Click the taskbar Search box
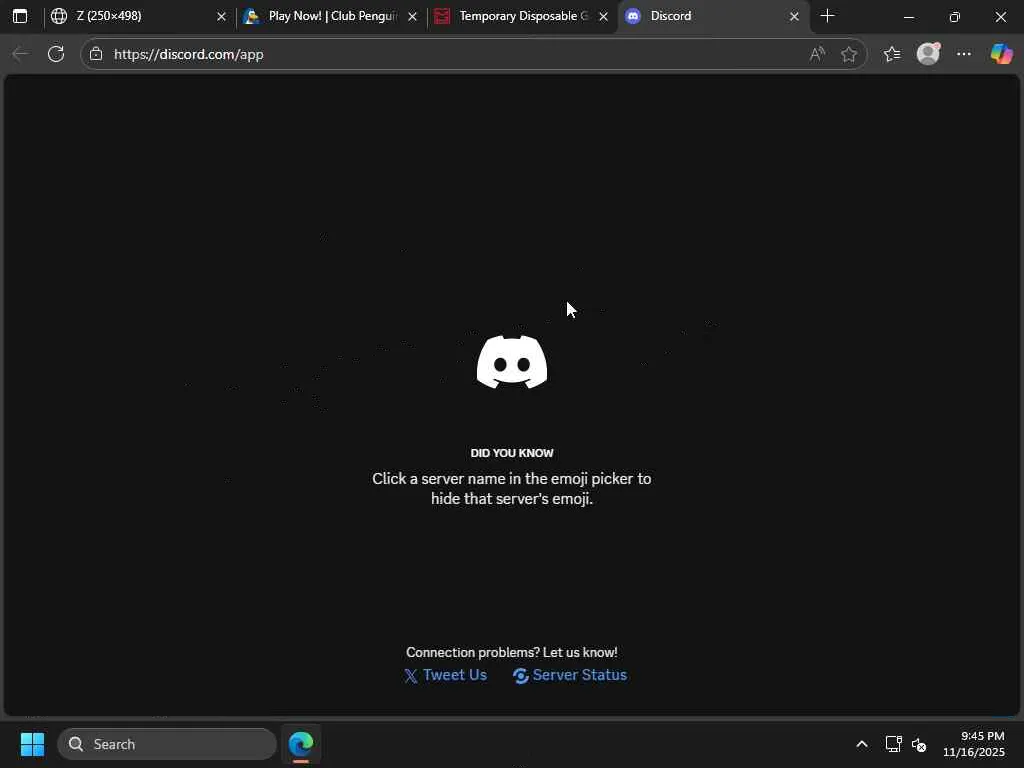The width and height of the screenshot is (1024, 768). click(x=167, y=744)
